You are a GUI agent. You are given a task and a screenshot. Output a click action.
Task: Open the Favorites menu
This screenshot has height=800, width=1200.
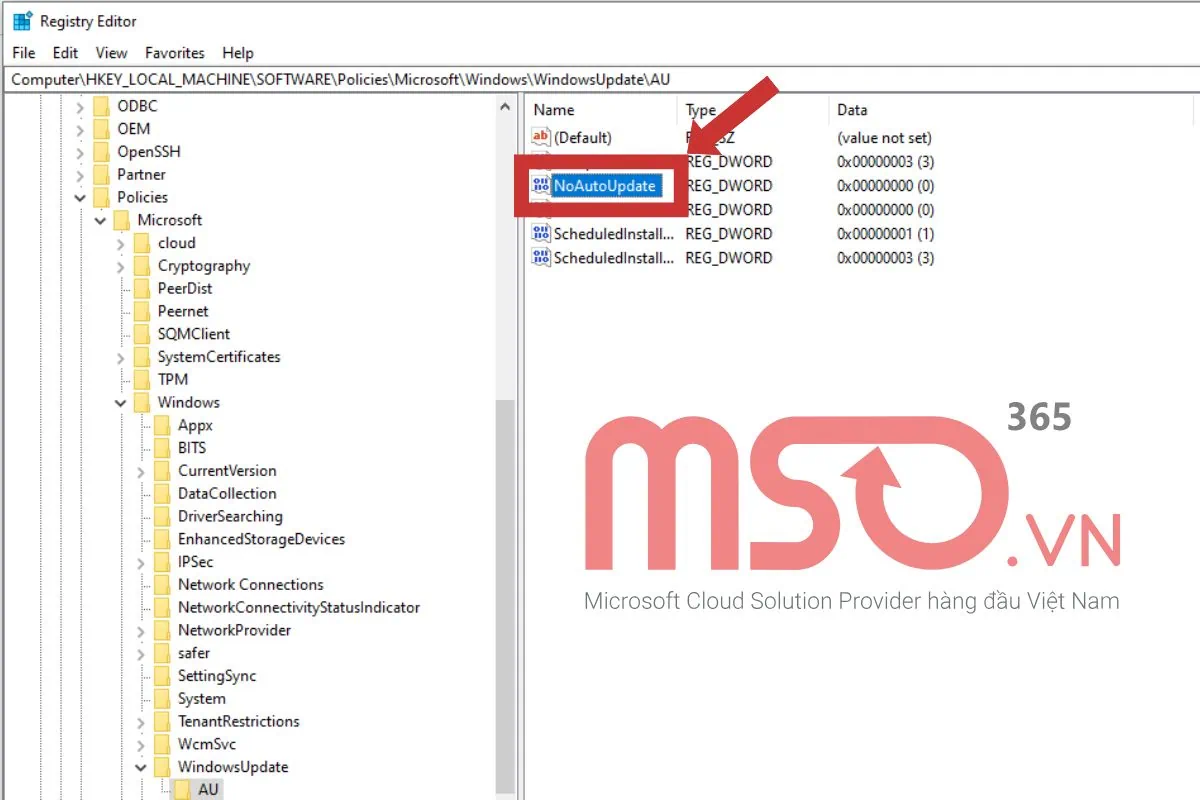(174, 53)
